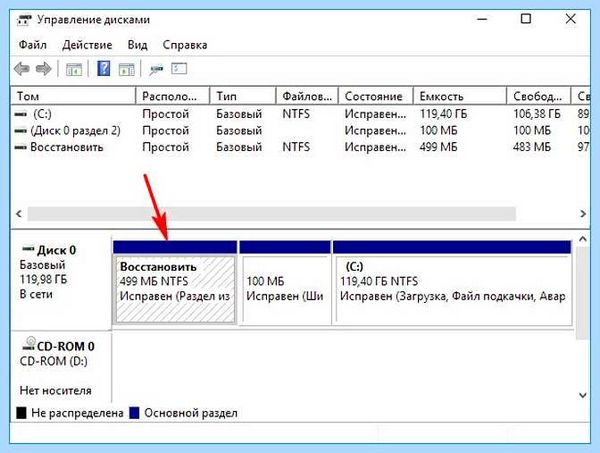600x453 pixels.
Task: Open the Файл menu
Action: [33, 45]
